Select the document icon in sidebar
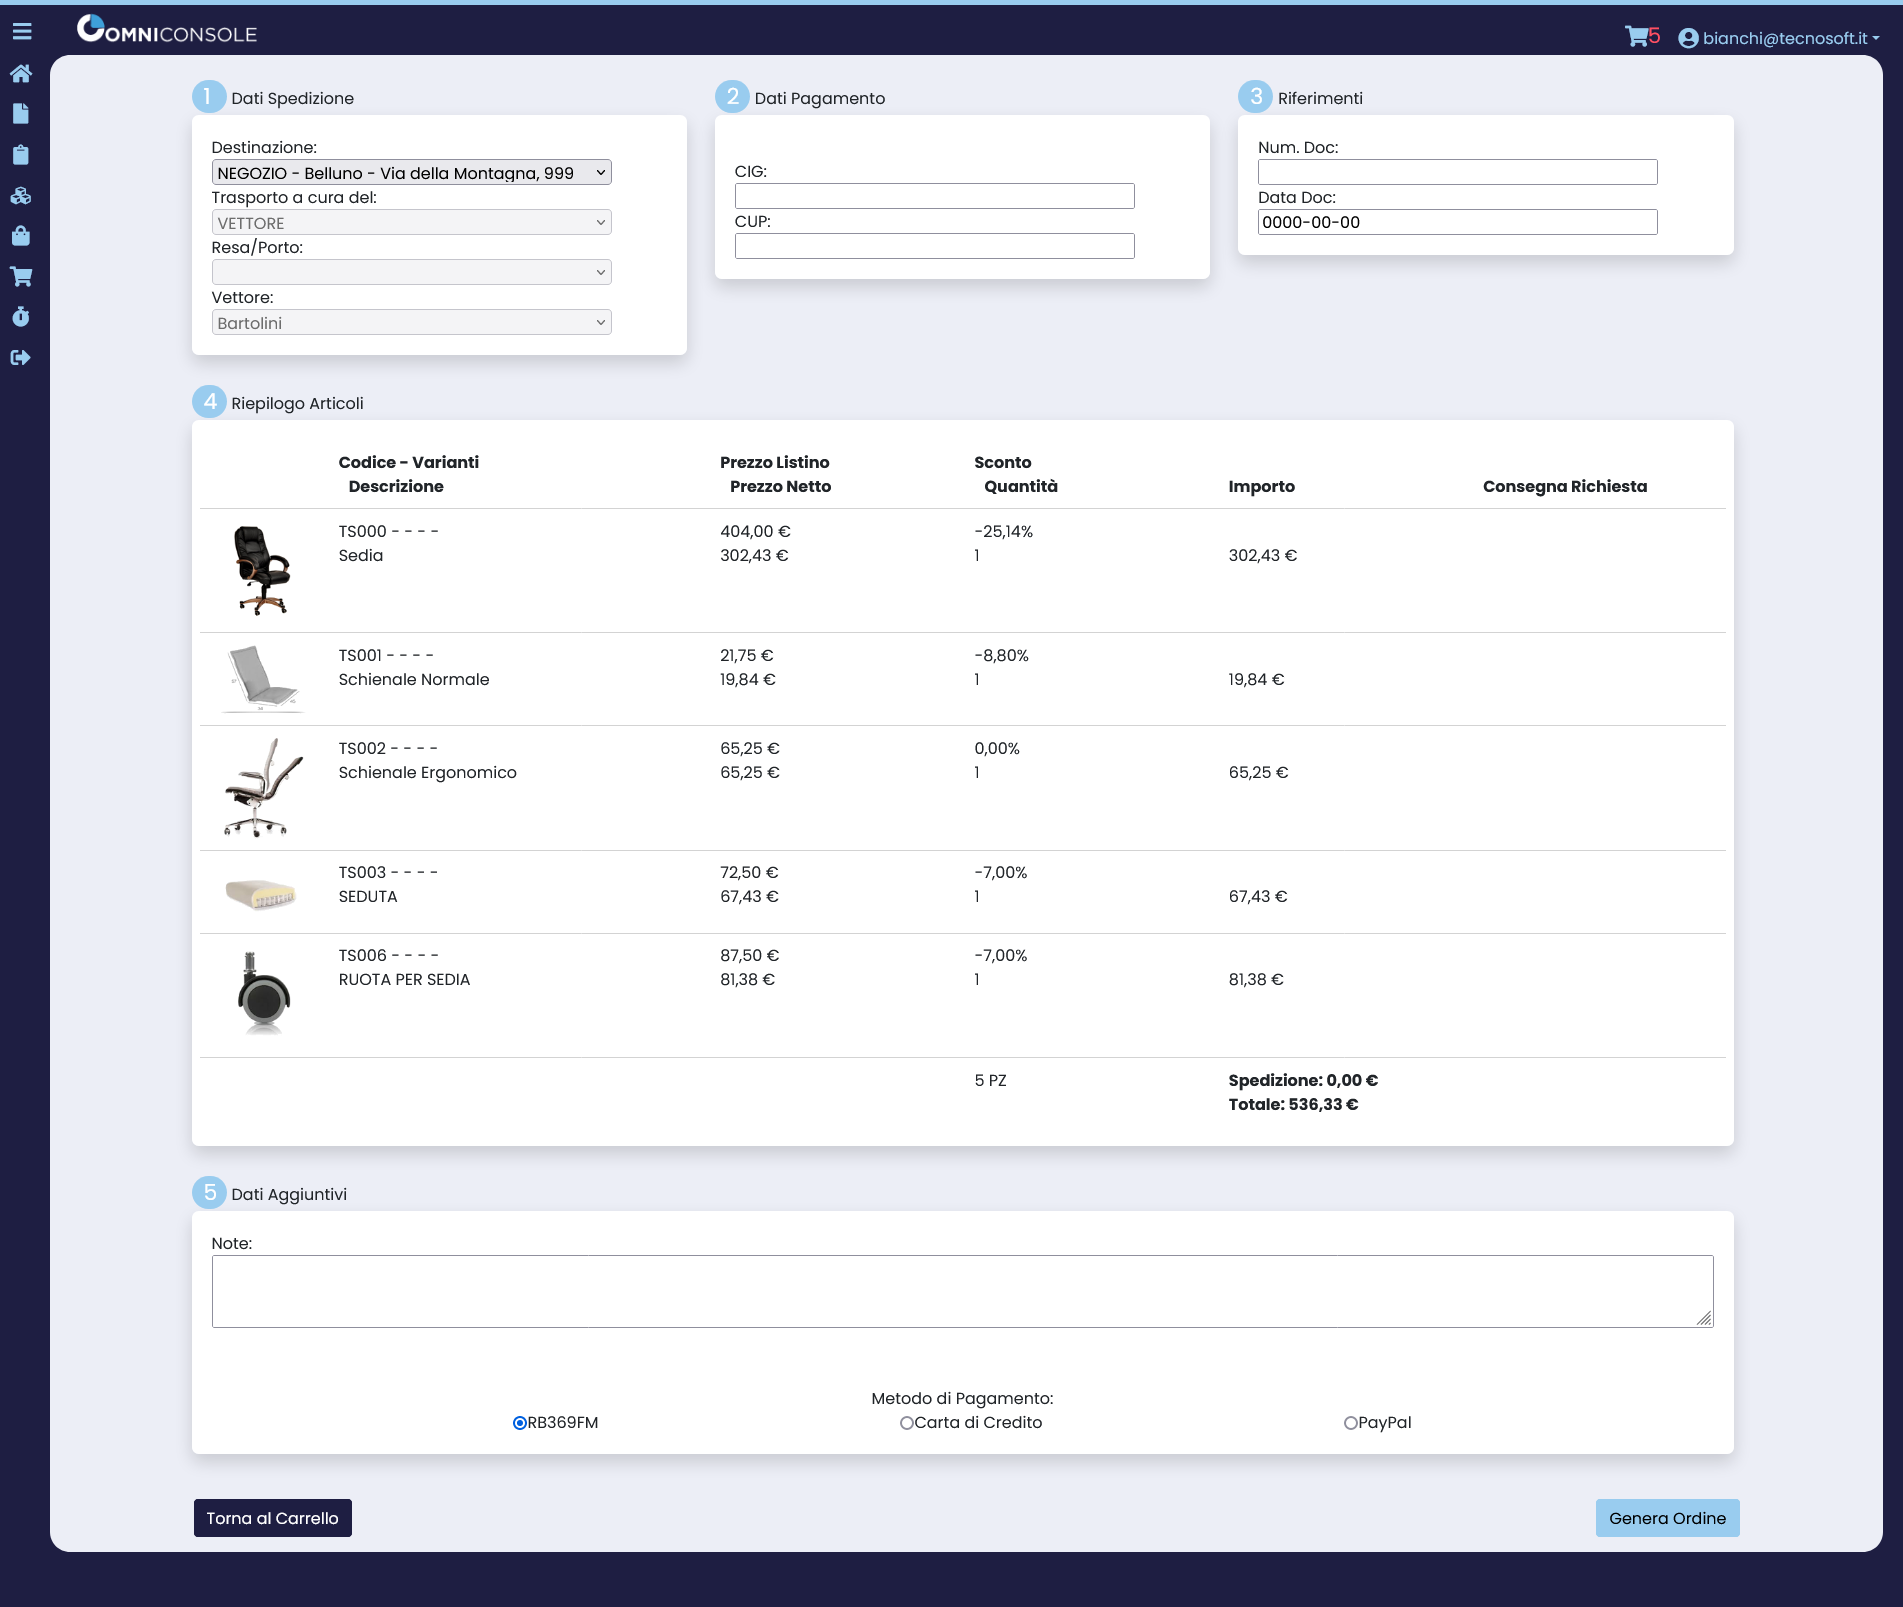1903x1607 pixels. (21, 113)
